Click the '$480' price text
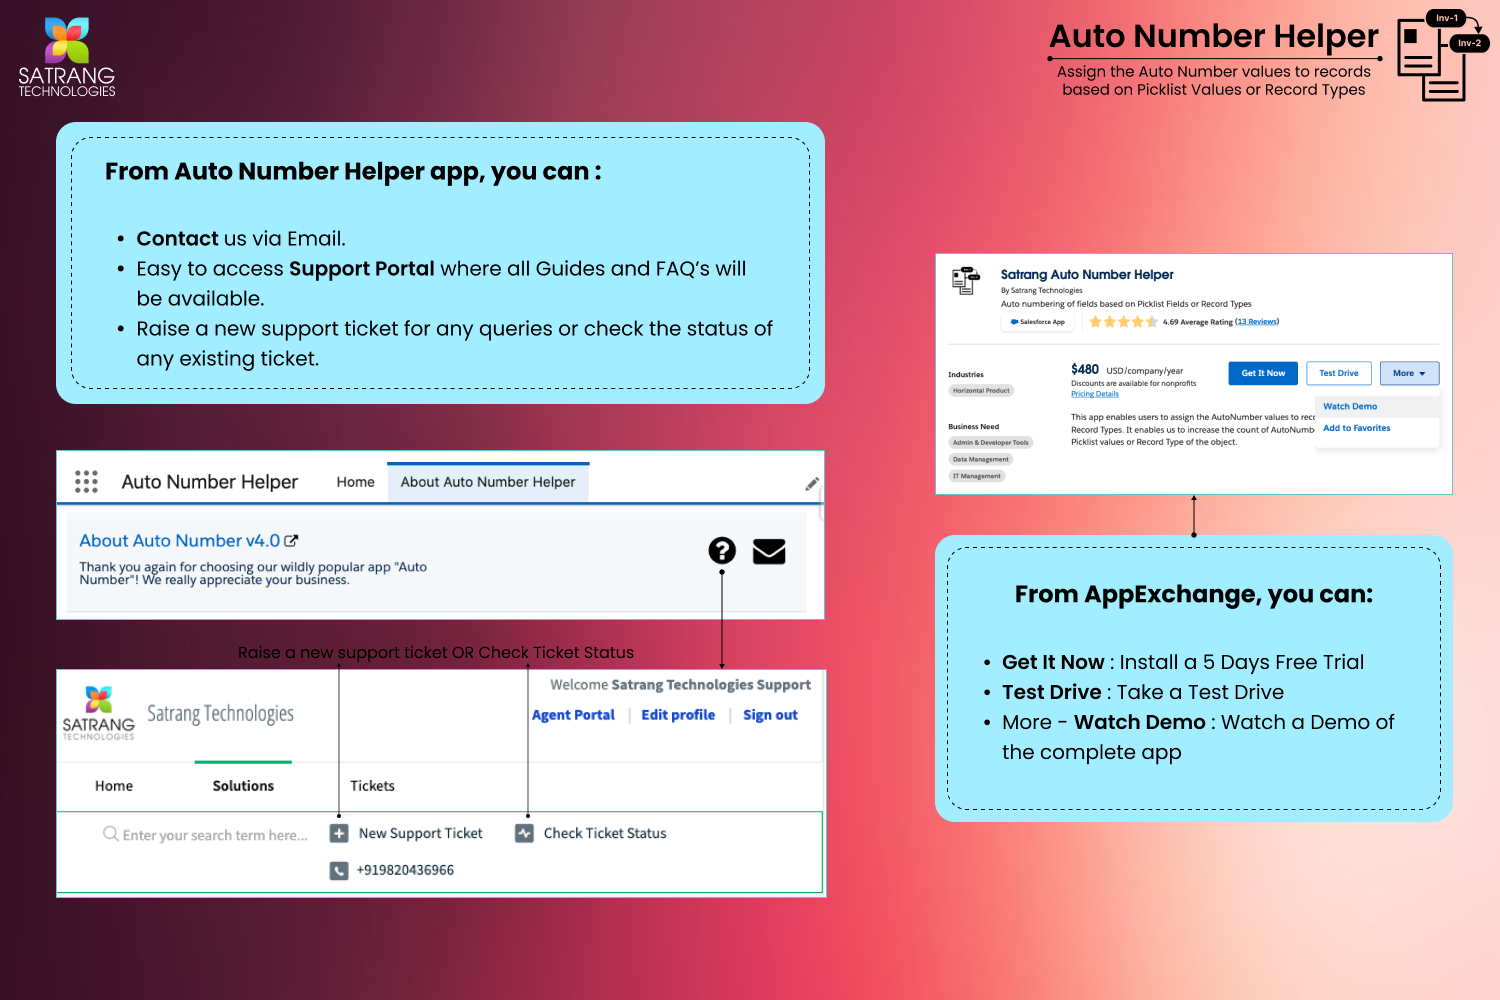The height and width of the screenshot is (1000, 1500). tap(1085, 369)
